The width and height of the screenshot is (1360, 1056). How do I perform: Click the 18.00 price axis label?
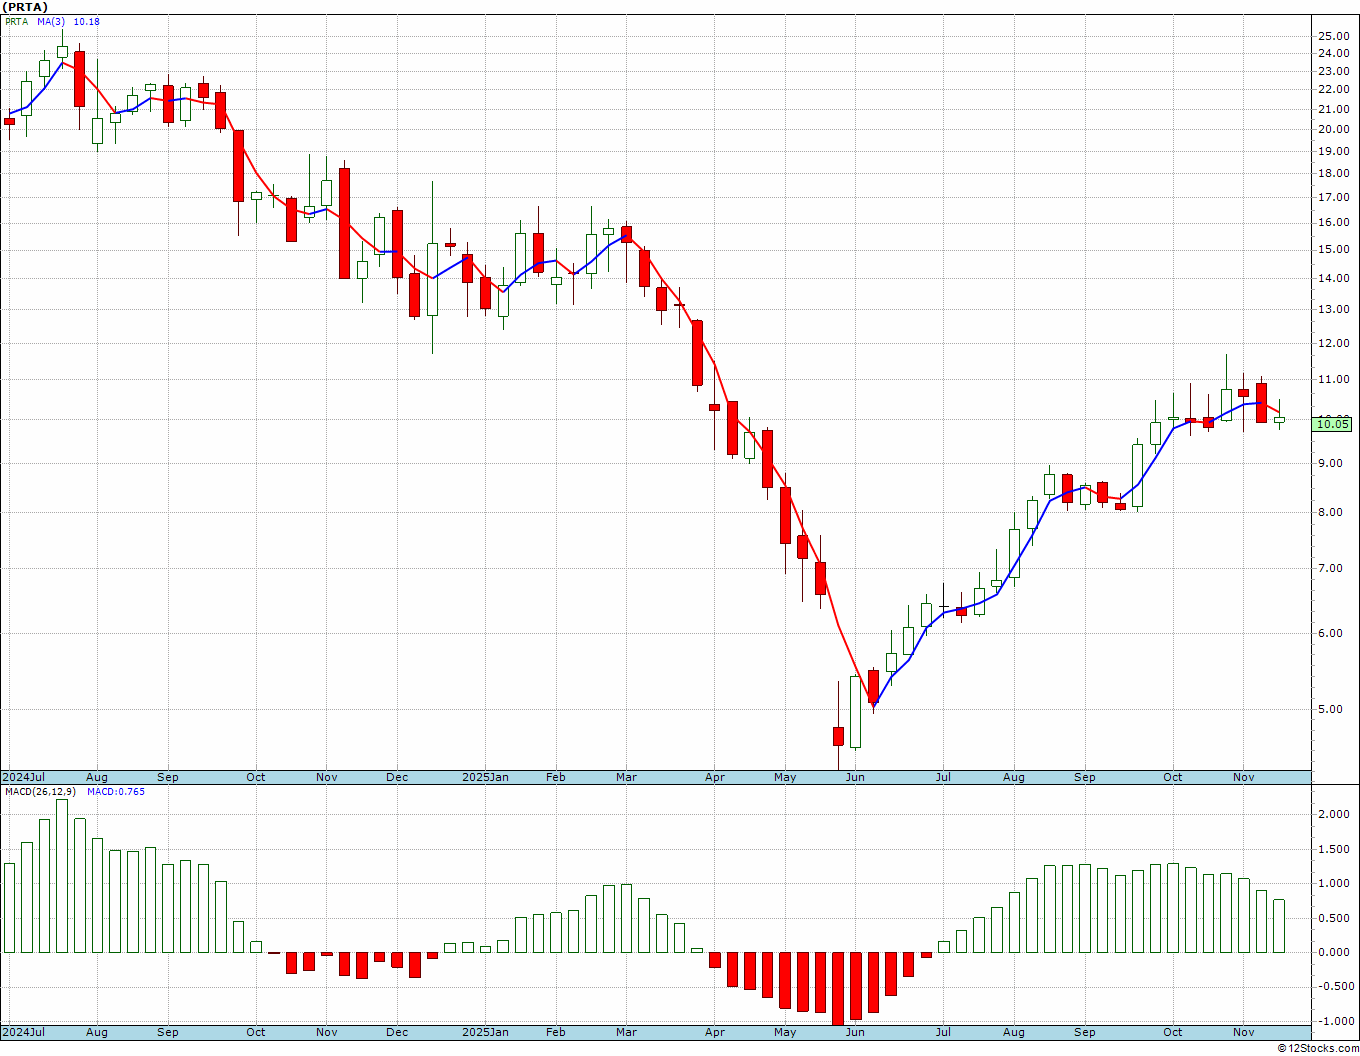tap(1334, 174)
